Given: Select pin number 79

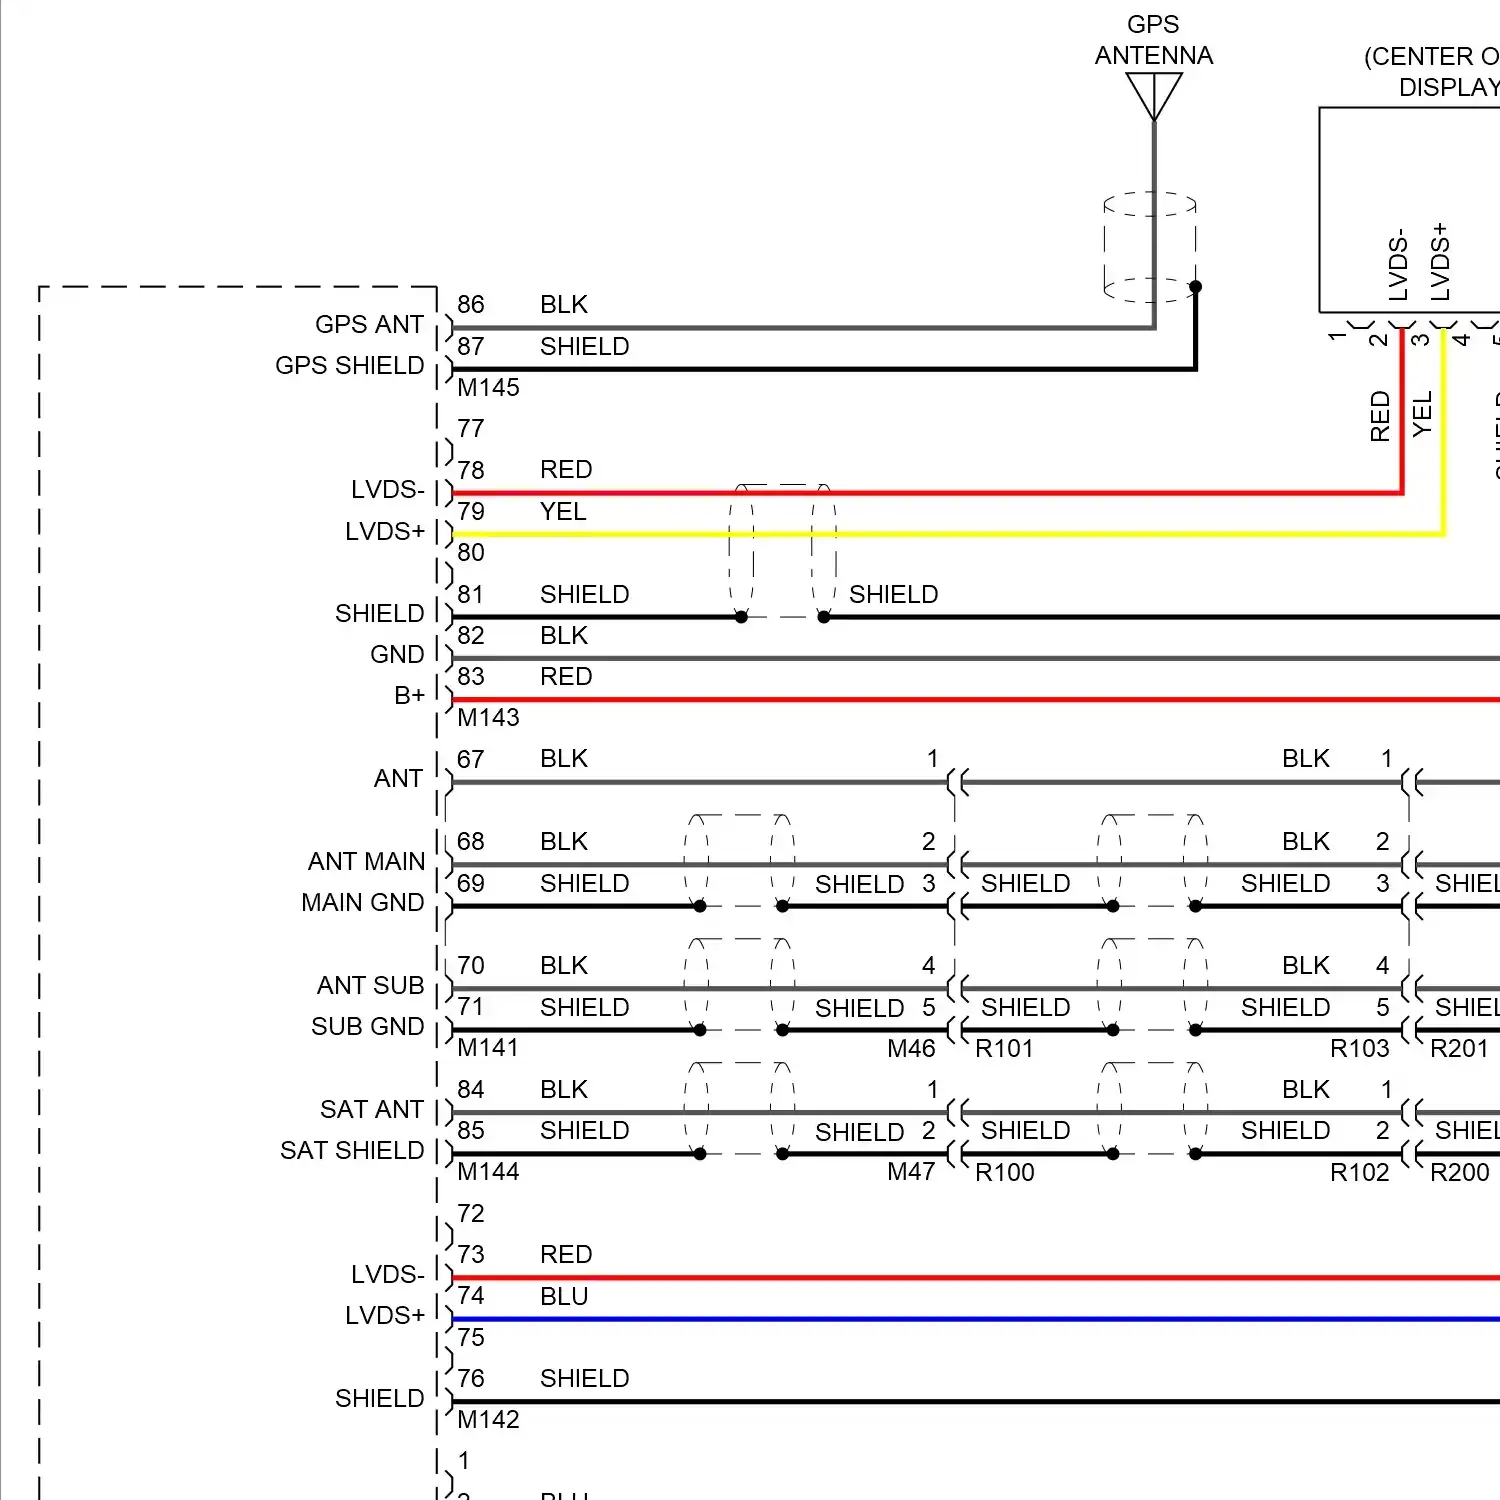Looking at the screenshot, I should tap(470, 511).
